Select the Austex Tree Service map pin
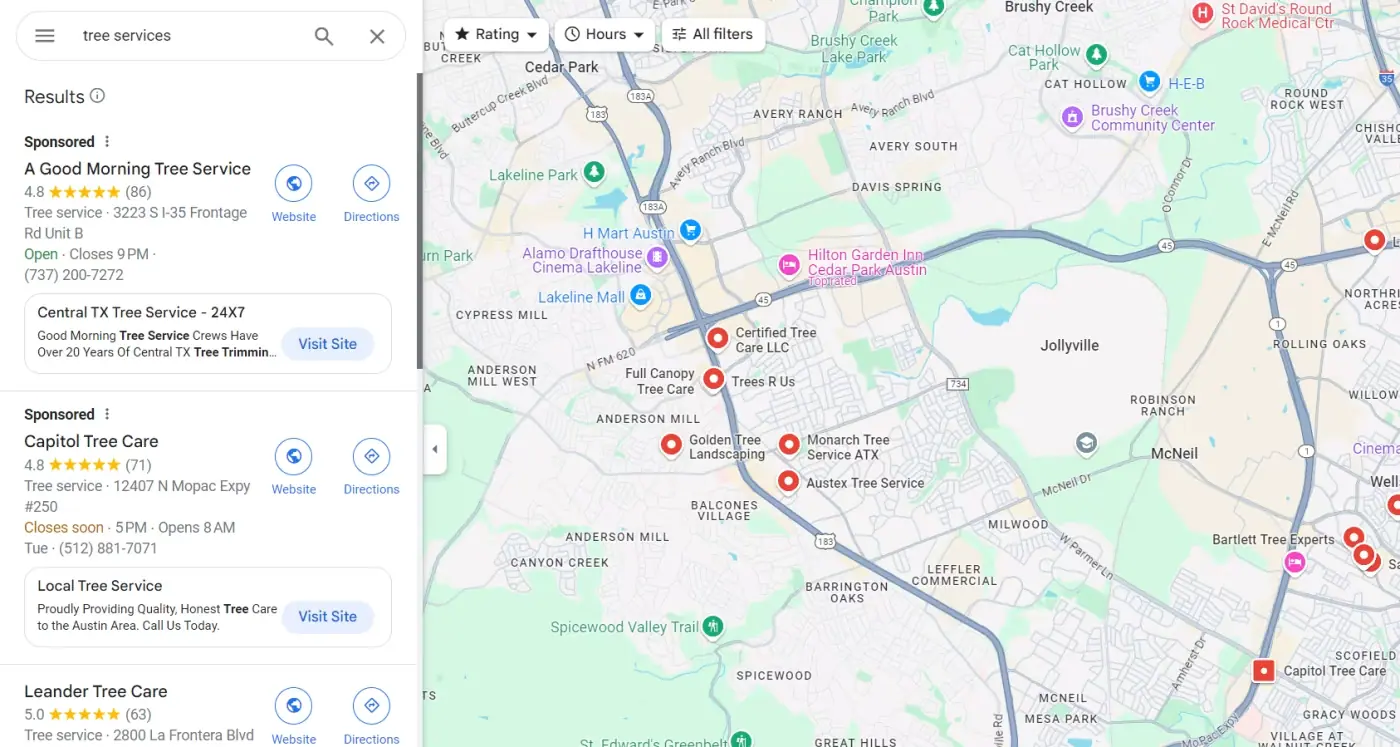The height and width of the screenshot is (747, 1400). pyautogui.click(x=788, y=482)
